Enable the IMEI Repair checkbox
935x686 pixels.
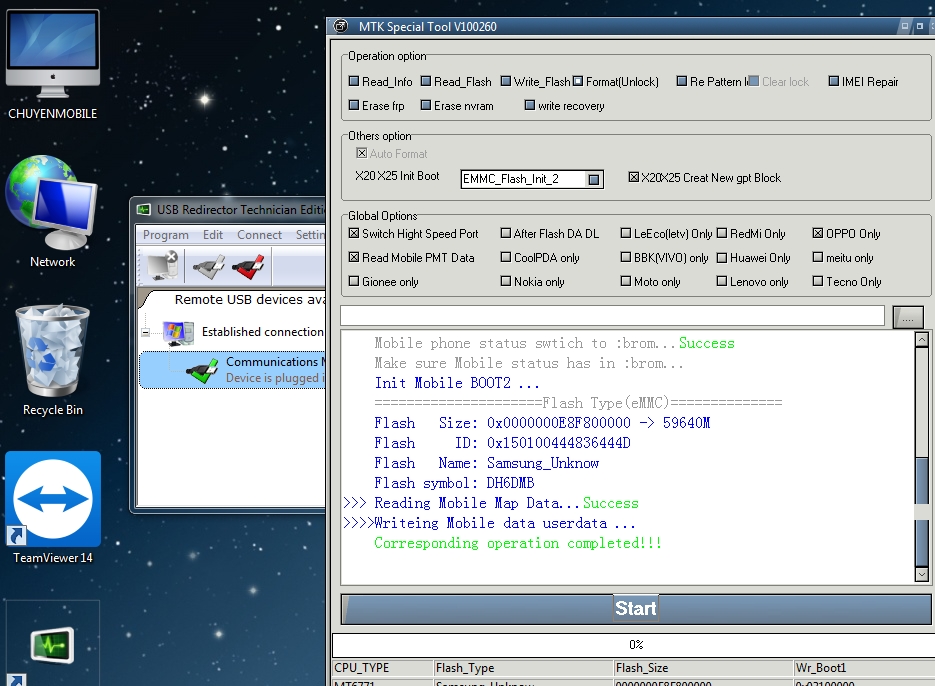click(x=834, y=81)
